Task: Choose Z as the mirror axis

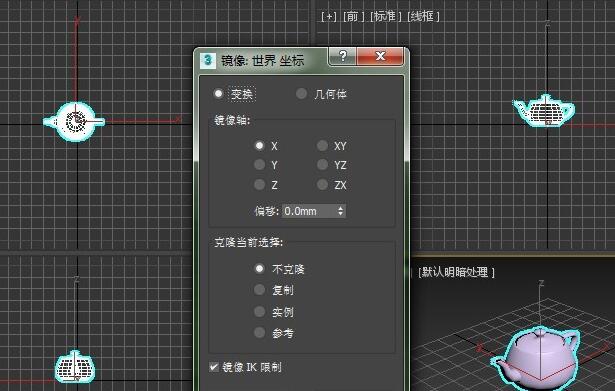Action: click(x=259, y=184)
